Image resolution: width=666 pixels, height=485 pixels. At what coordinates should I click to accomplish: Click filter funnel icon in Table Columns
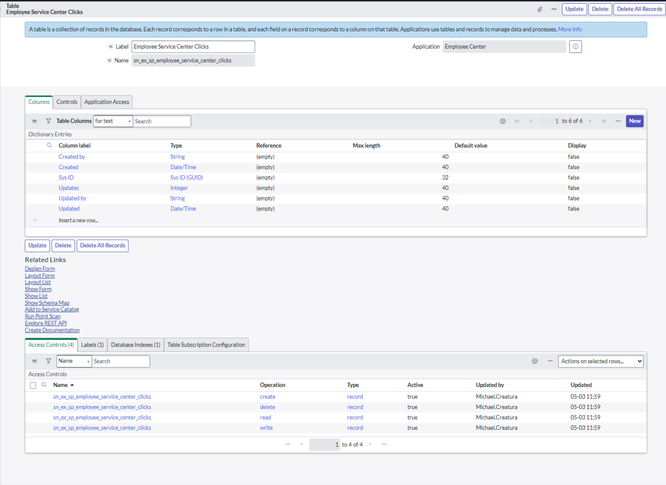tap(48, 121)
